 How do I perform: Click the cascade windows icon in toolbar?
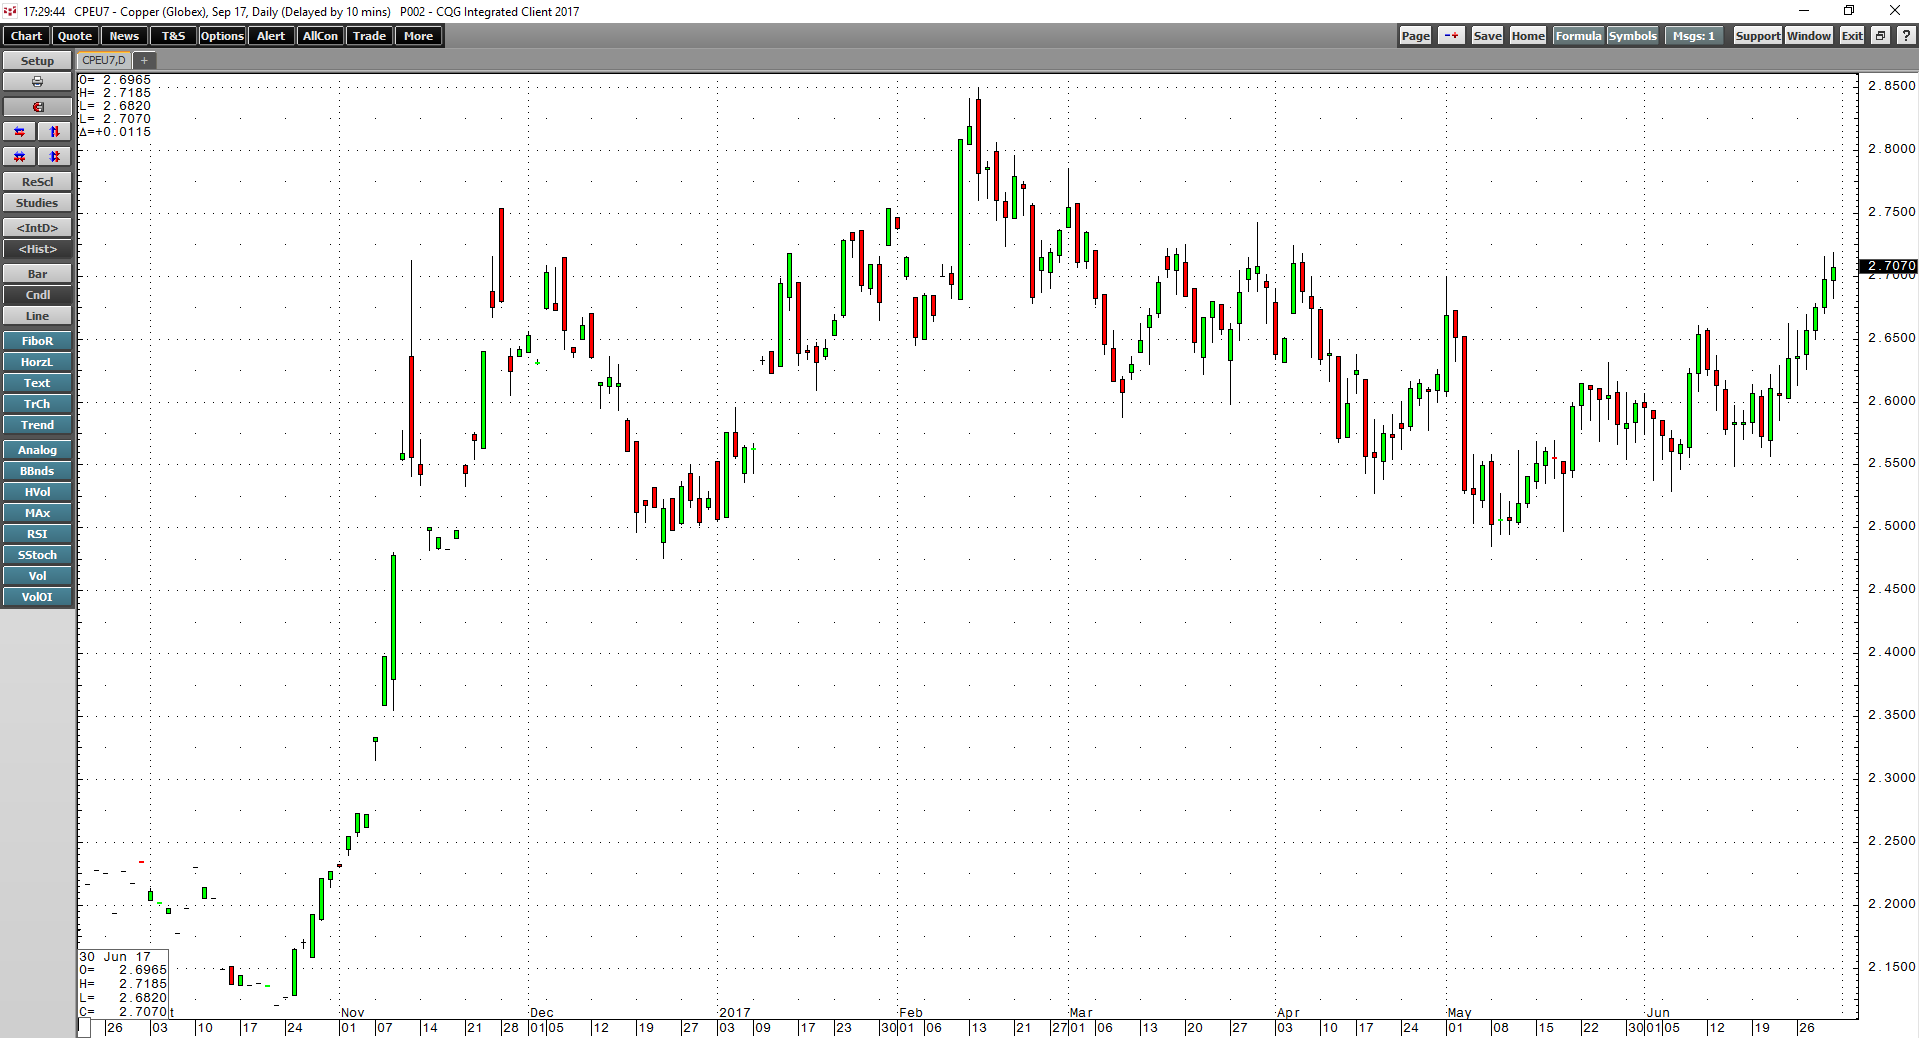point(1880,36)
